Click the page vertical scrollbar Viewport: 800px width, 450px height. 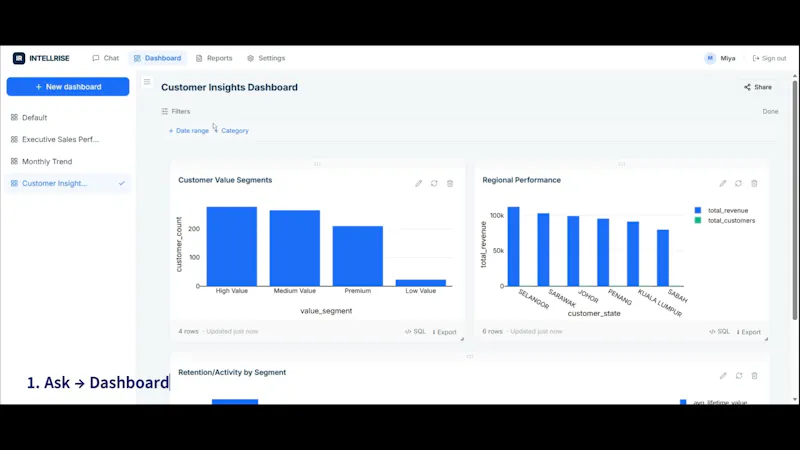pos(794,201)
